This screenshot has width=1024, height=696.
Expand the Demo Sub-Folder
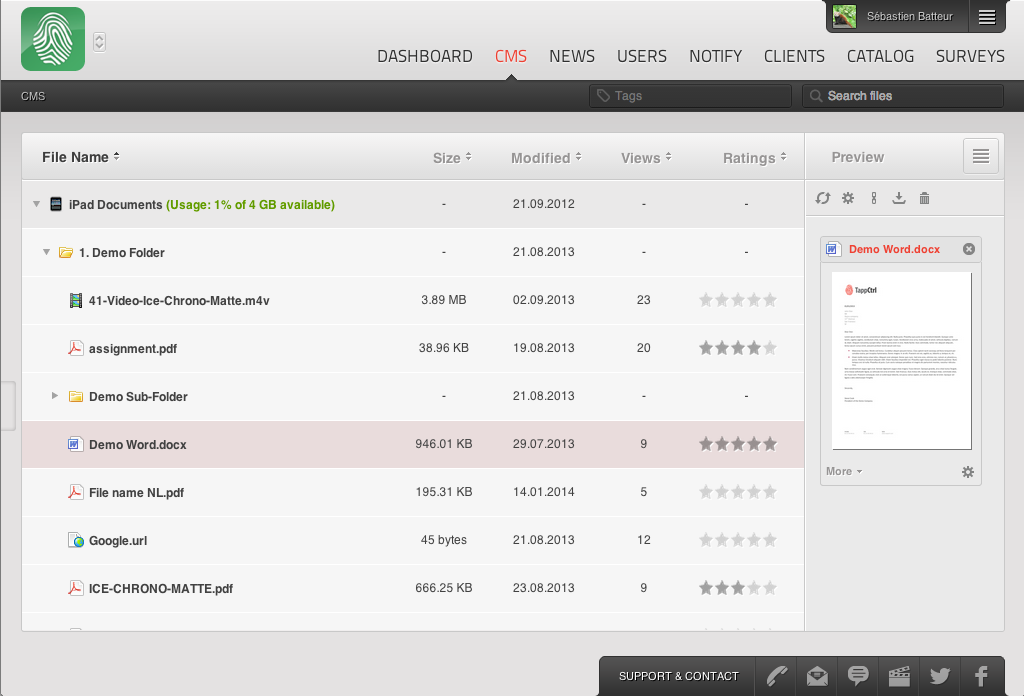click(55, 396)
